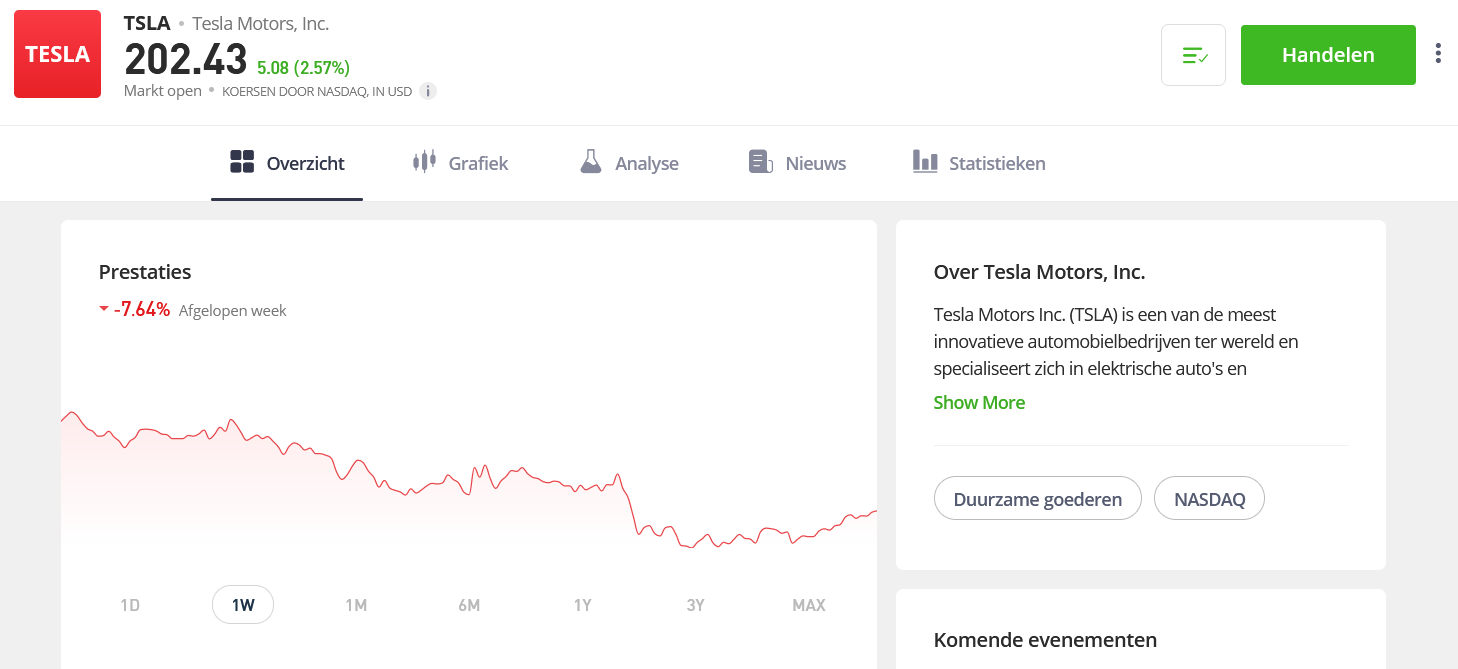Click the Duurzame goederen tag
The width and height of the screenshot is (1458, 669).
[1037, 499]
